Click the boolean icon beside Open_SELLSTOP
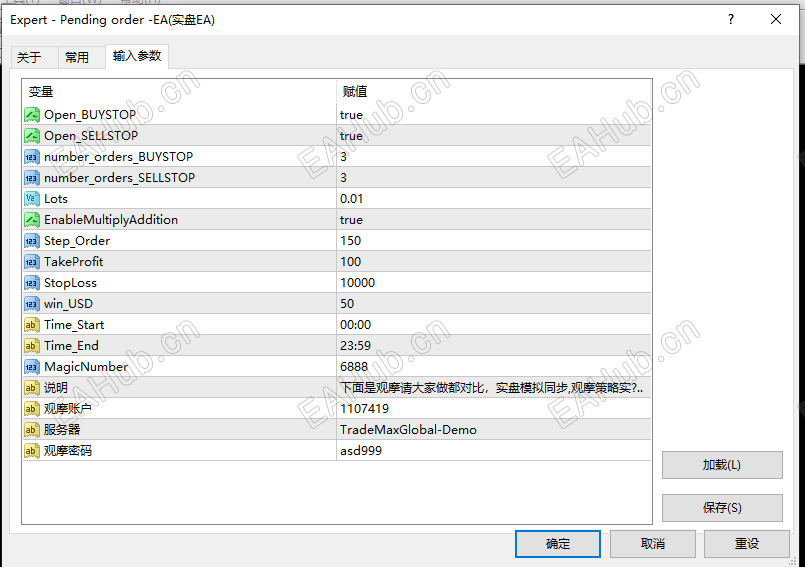Image resolution: width=805 pixels, height=567 pixels. [x=32, y=136]
